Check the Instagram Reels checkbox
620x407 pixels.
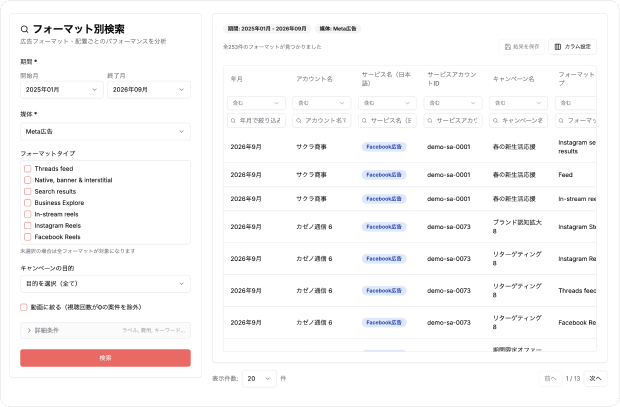pyautogui.click(x=28, y=225)
